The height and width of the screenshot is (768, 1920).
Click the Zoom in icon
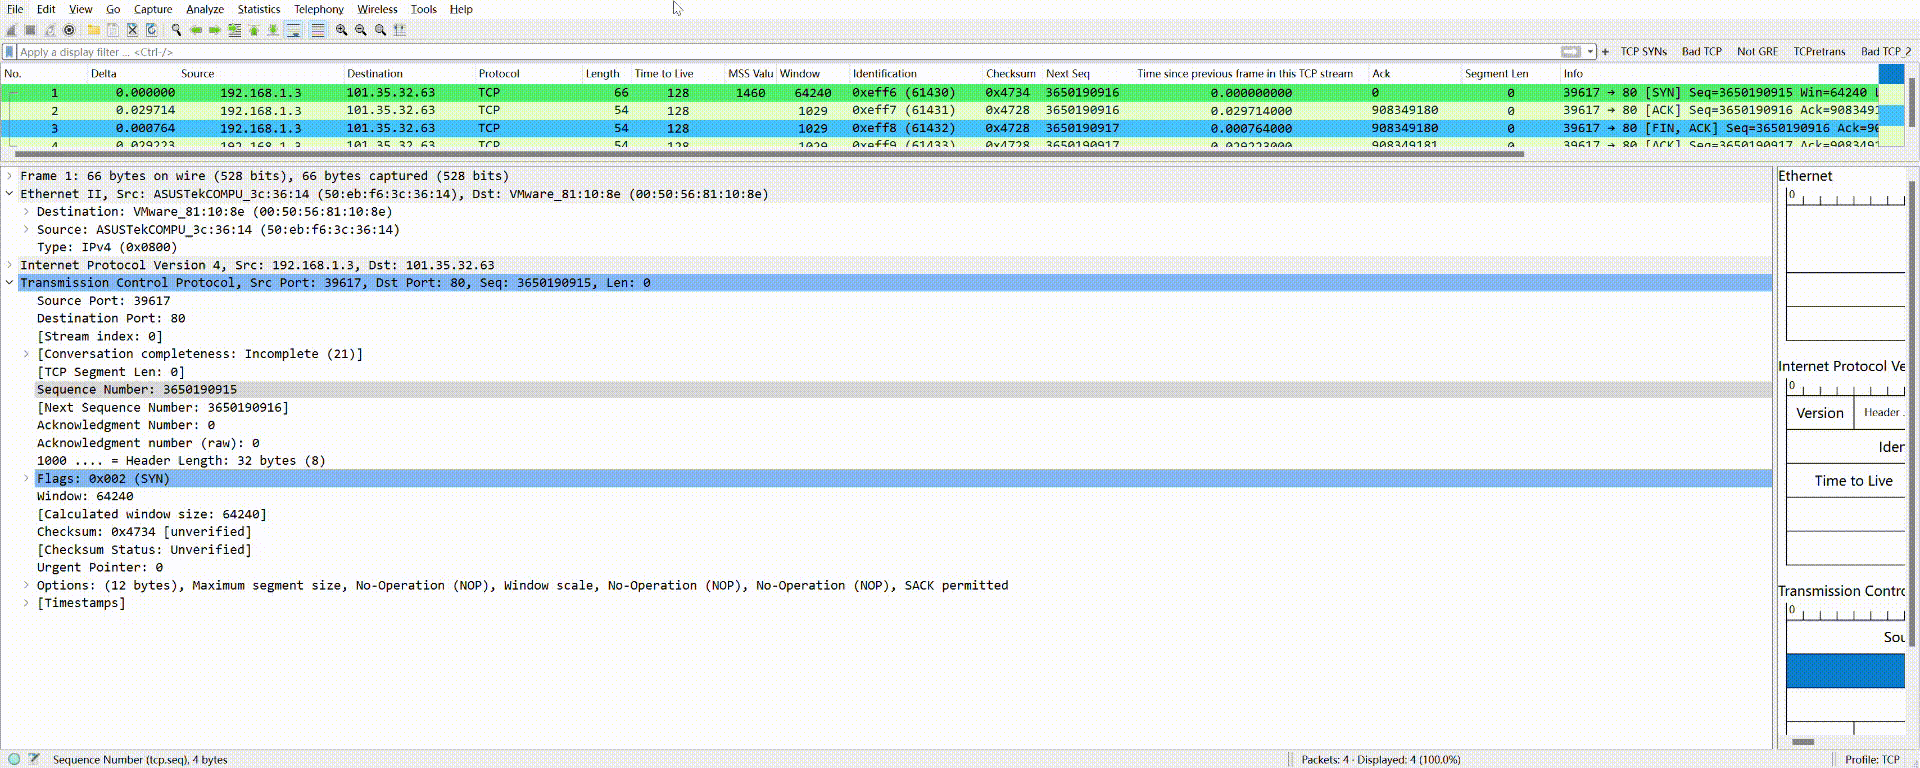point(342,30)
